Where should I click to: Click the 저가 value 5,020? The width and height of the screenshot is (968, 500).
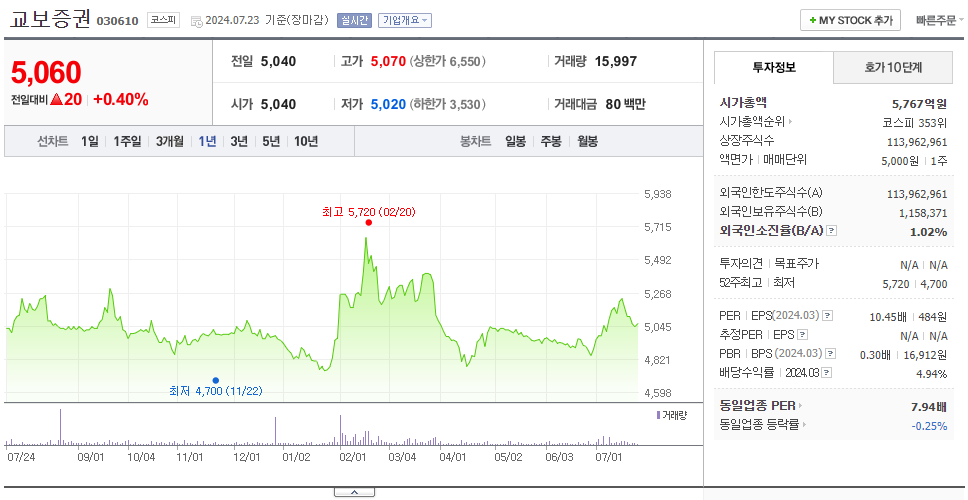[x=388, y=104]
